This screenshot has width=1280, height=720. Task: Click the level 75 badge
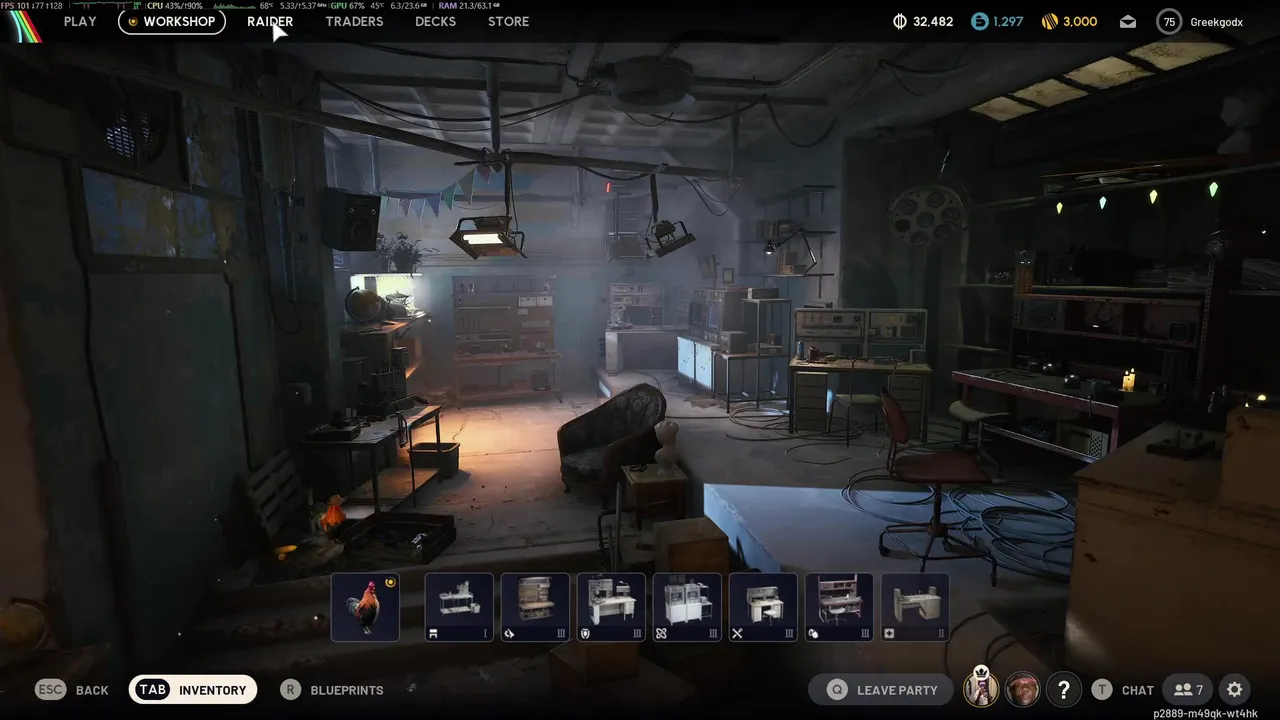click(1169, 21)
